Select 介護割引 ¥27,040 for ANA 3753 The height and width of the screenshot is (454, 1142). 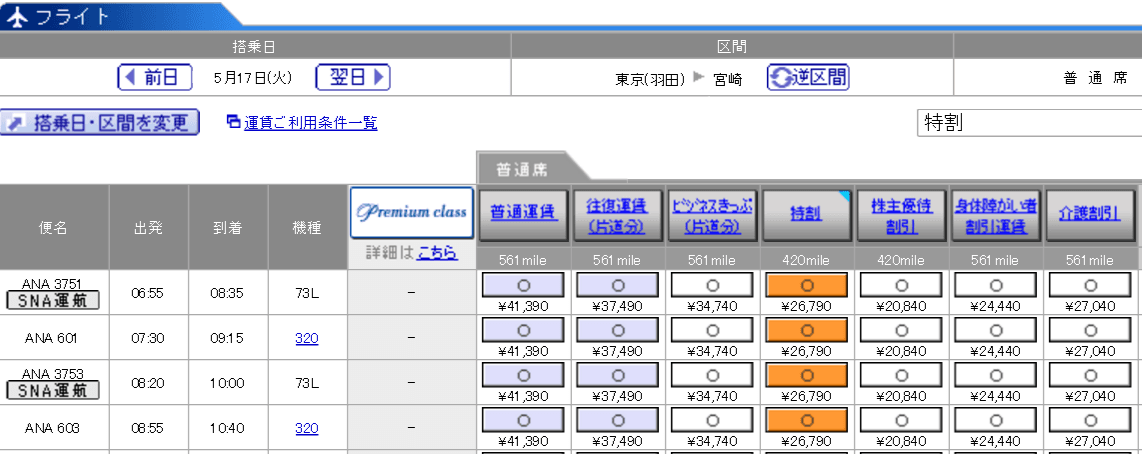coord(1090,376)
